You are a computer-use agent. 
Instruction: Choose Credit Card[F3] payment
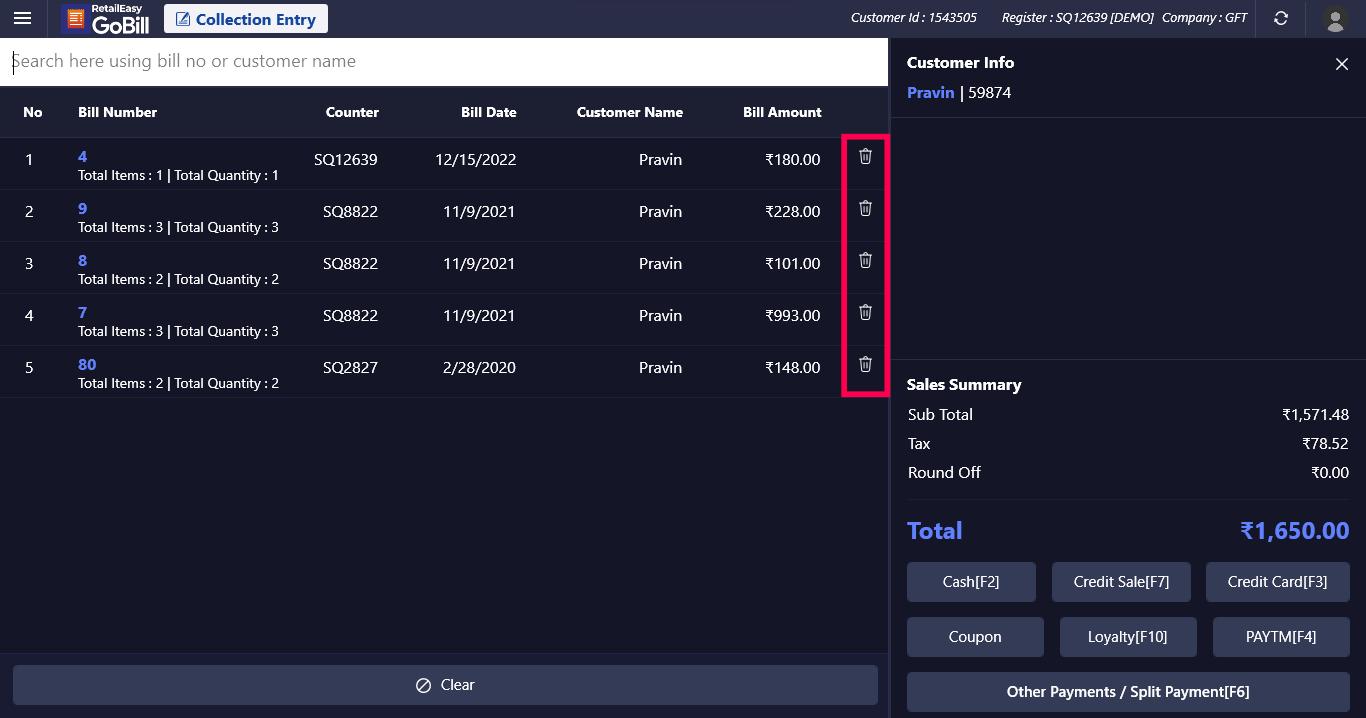tap(1278, 582)
